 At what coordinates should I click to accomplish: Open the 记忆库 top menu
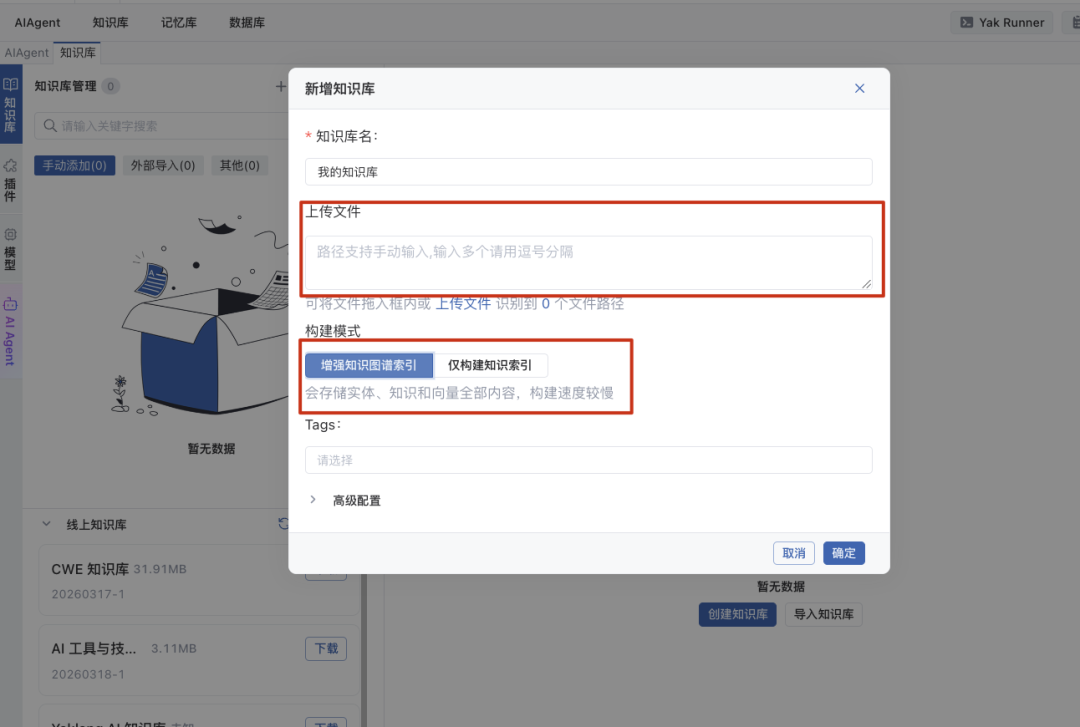(179, 23)
